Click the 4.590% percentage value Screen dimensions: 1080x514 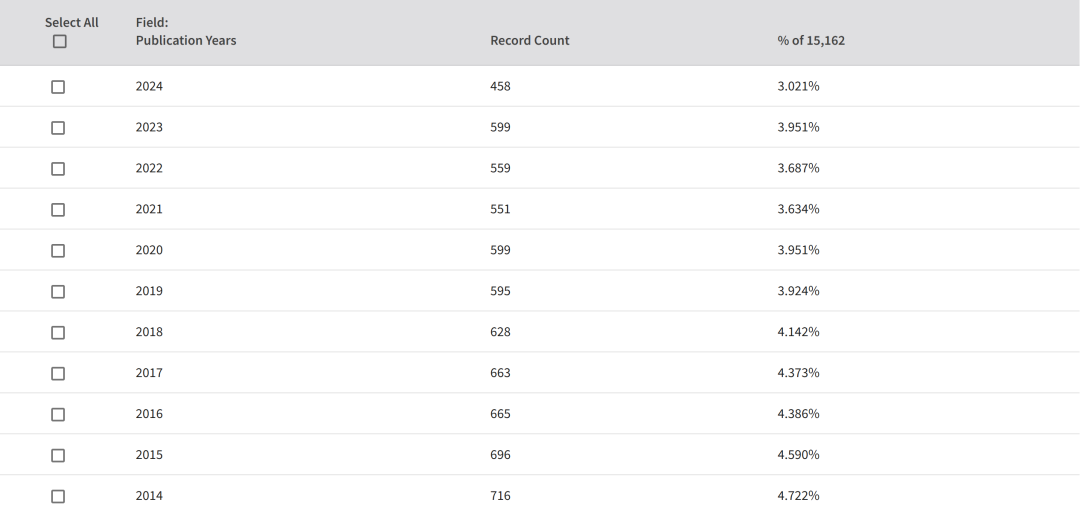pos(798,455)
